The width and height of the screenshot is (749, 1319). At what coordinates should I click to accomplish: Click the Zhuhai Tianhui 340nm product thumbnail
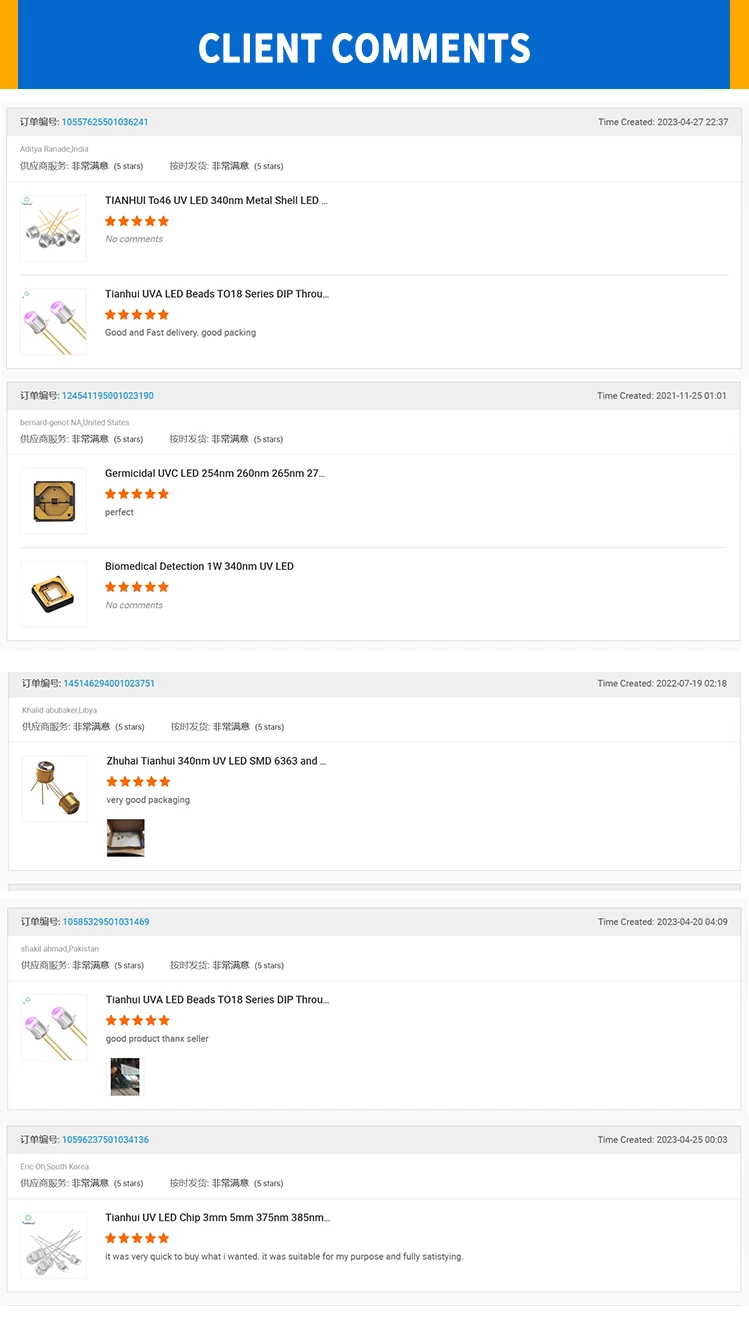tap(55, 789)
